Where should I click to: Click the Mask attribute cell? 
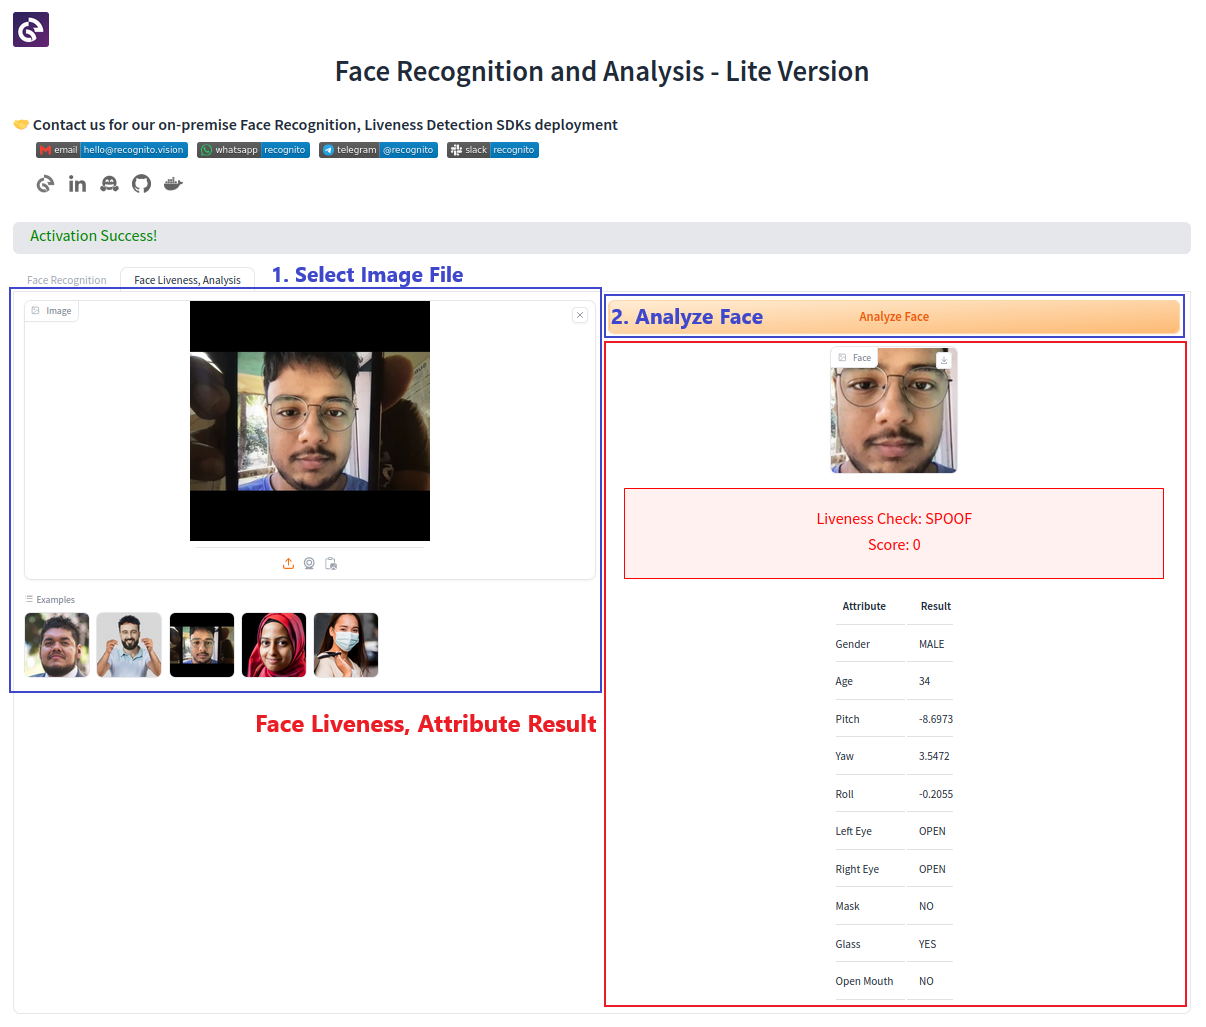[x=847, y=906]
